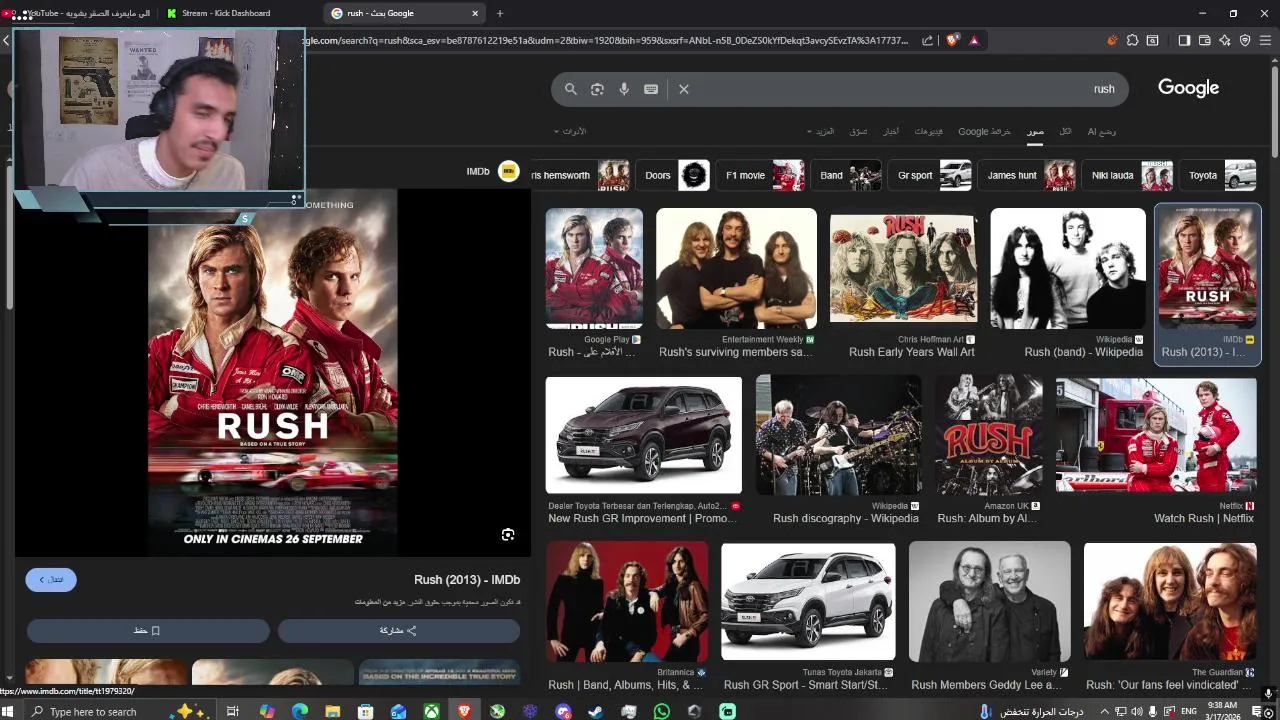1280x720 pixels.
Task: Open the on-screen keyboard icon in search bar
Action: (651, 89)
